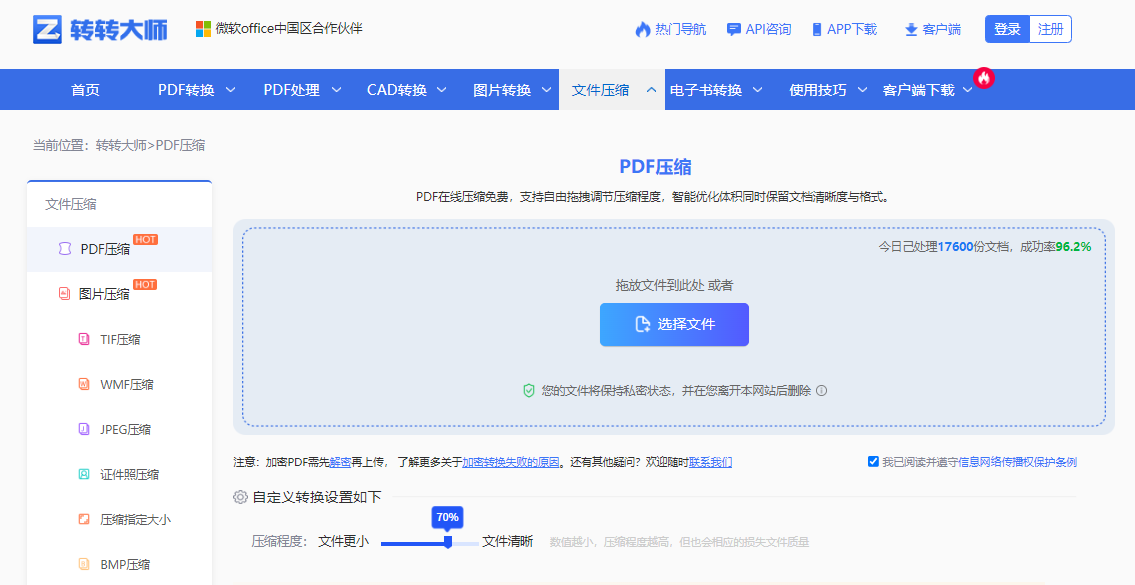Expand the 客户端下载 dropdown menu
Image resolution: width=1135 pixels, height=585 pixels.
pos(968,90)
